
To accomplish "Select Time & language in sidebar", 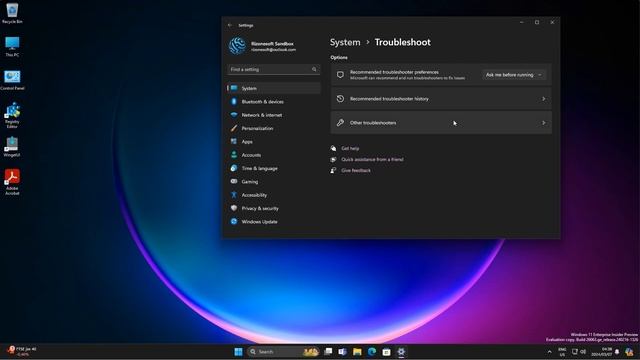I will [259, 169].
